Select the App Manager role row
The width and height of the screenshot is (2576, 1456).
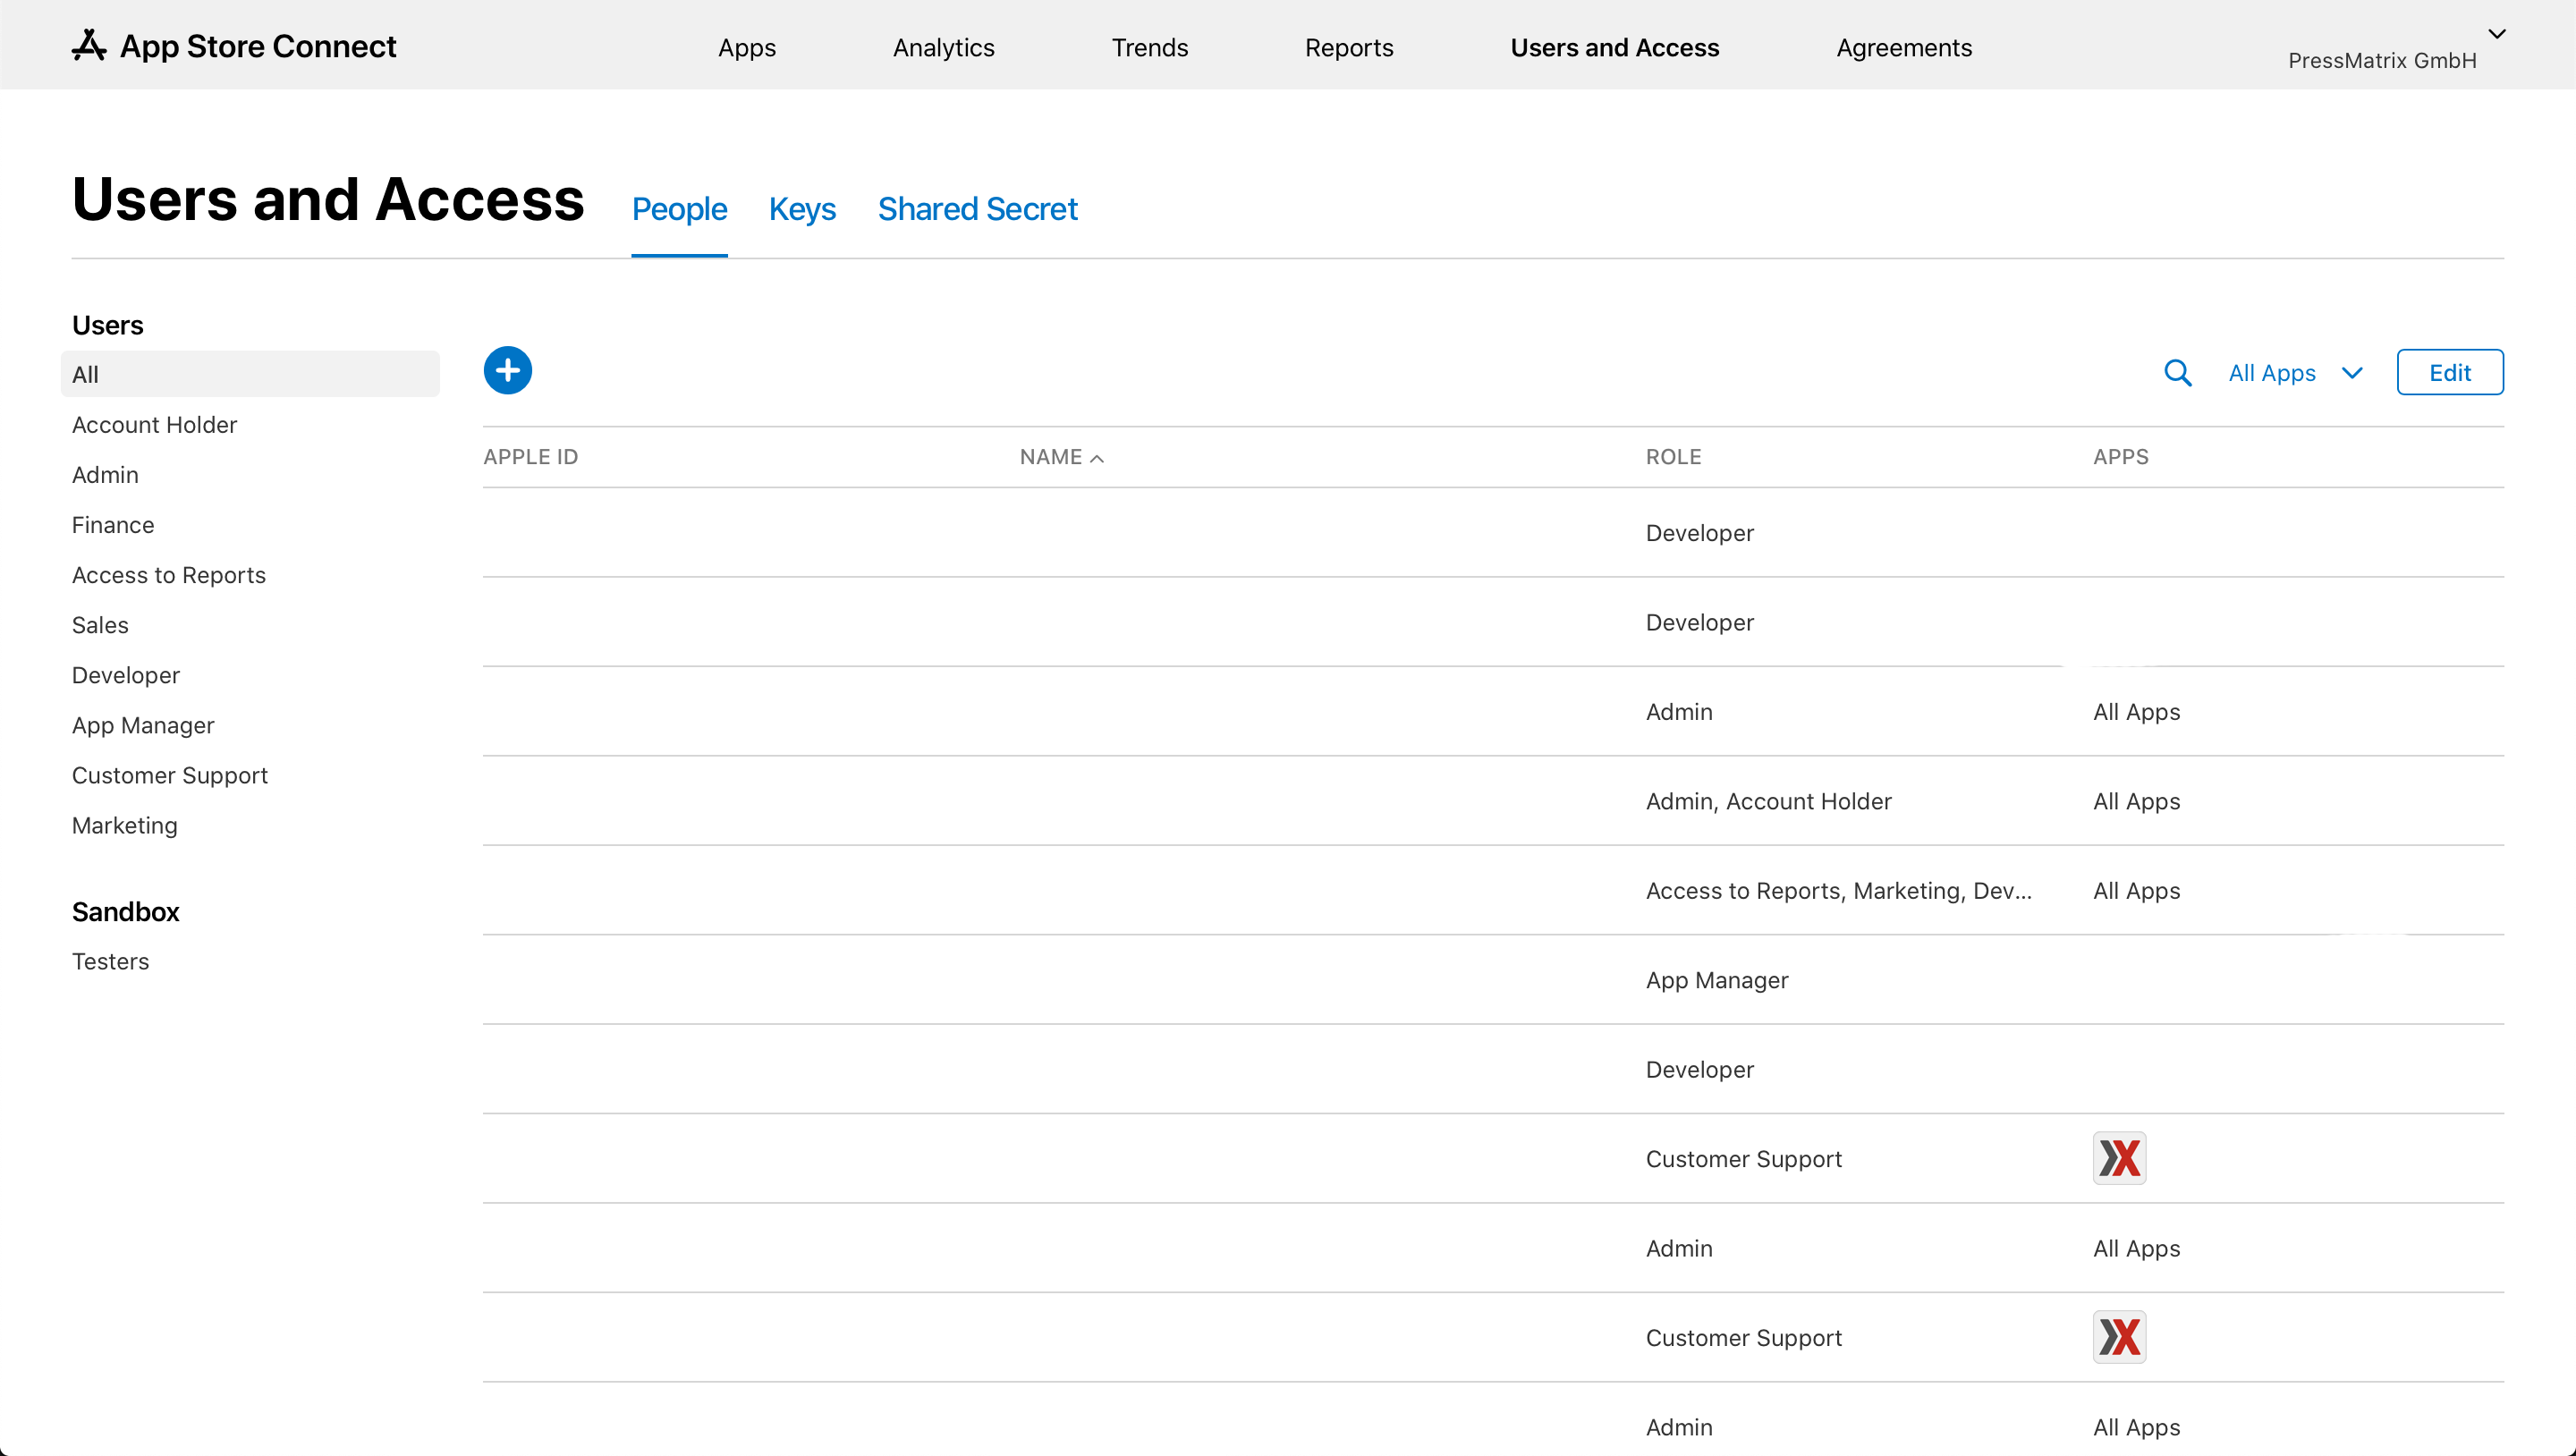coord(1493,980)
